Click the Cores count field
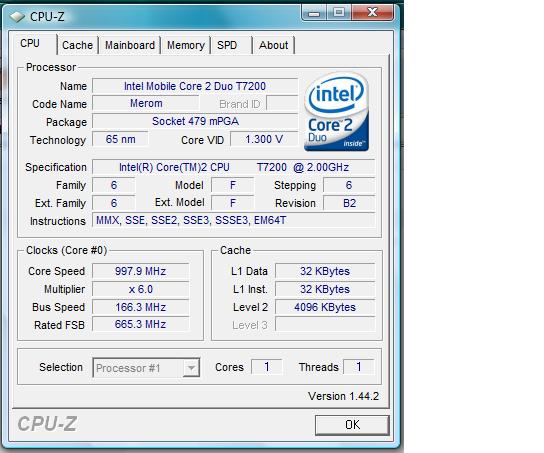 (x=266, y=367)
